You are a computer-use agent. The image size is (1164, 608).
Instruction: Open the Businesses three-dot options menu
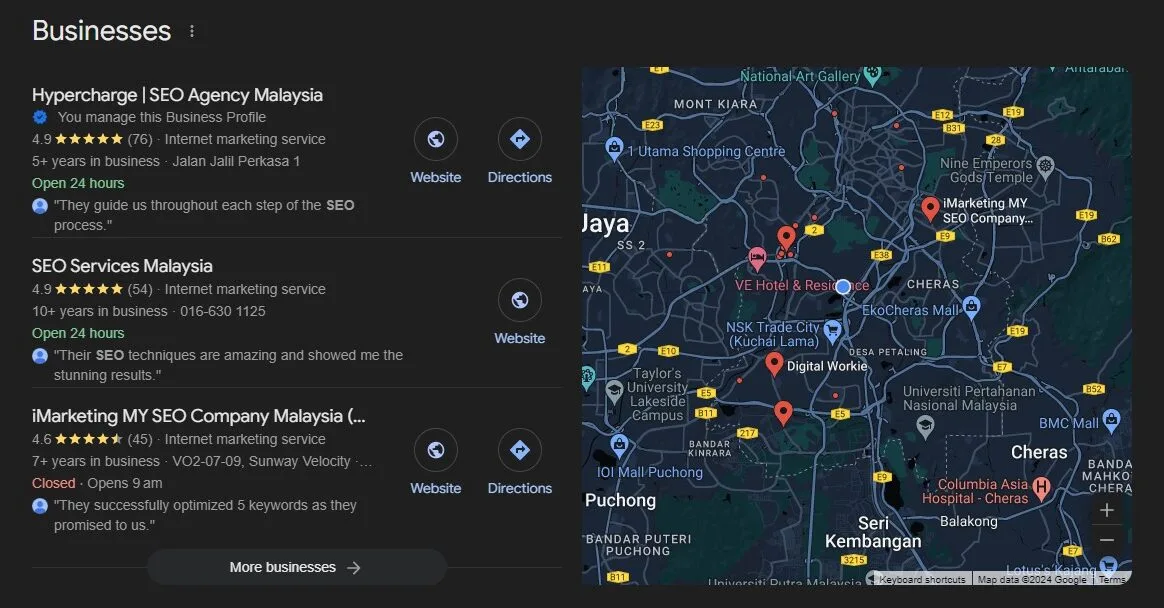(192, 31)
